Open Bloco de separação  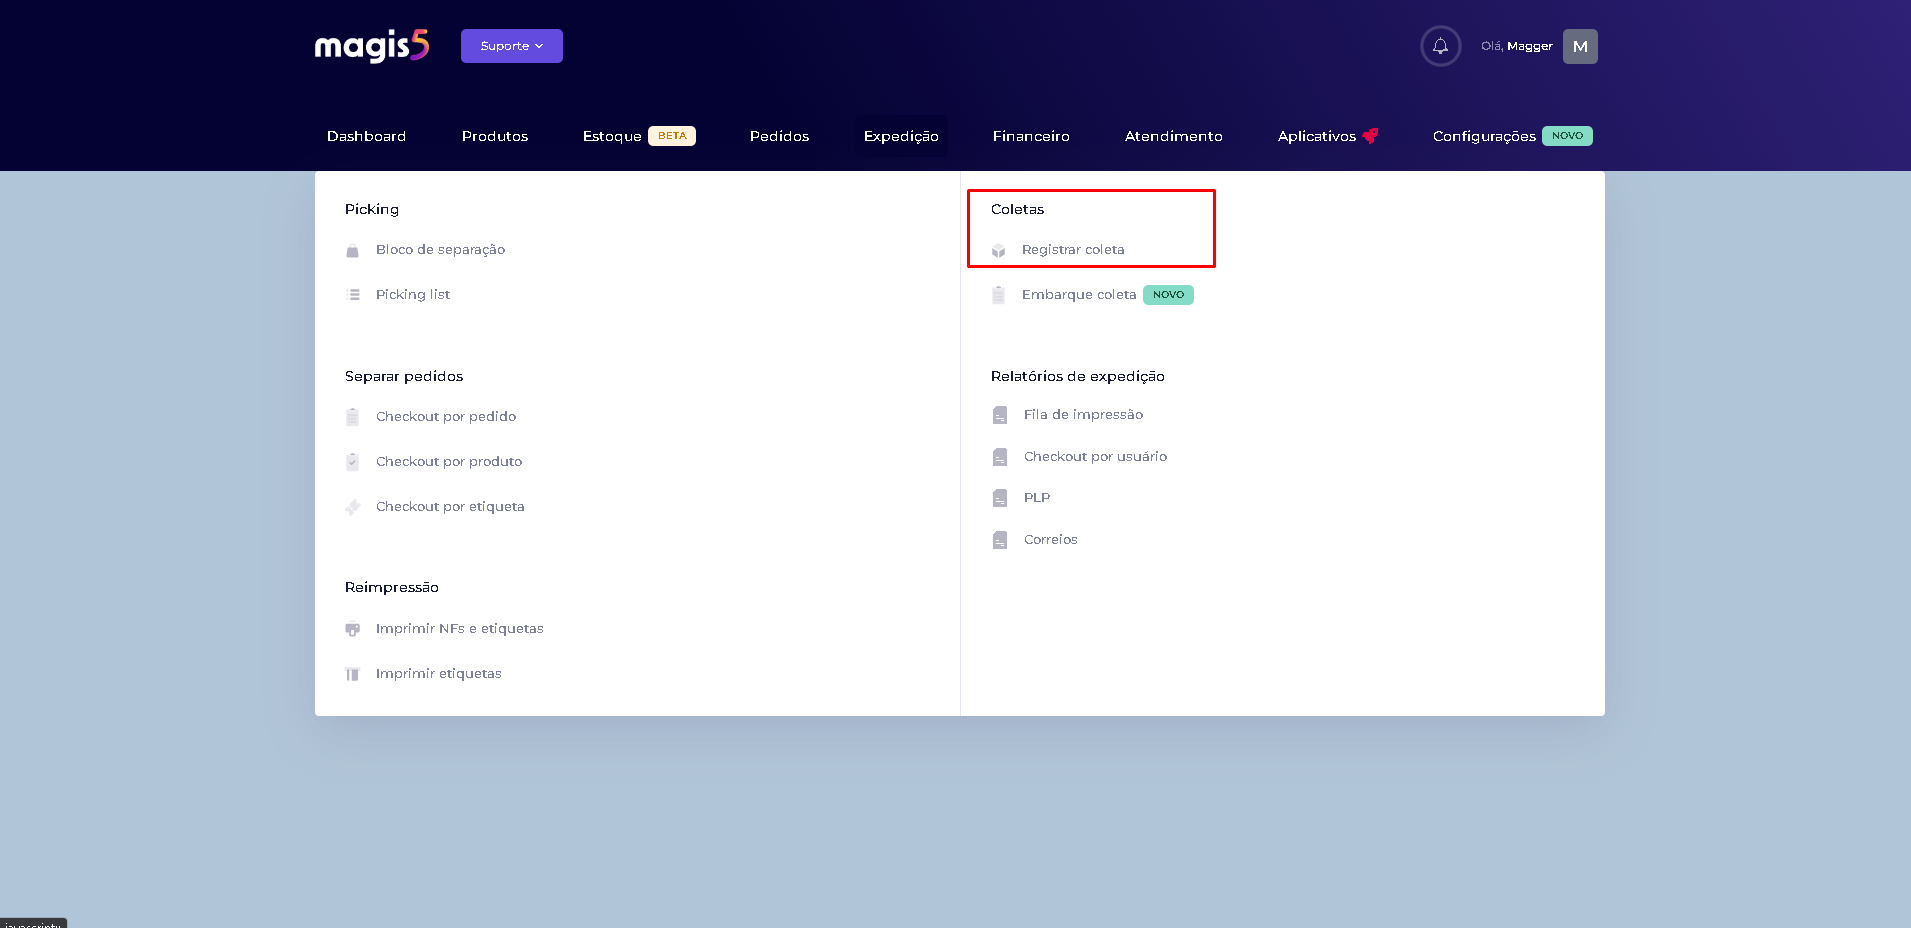[x=440, y=250]
